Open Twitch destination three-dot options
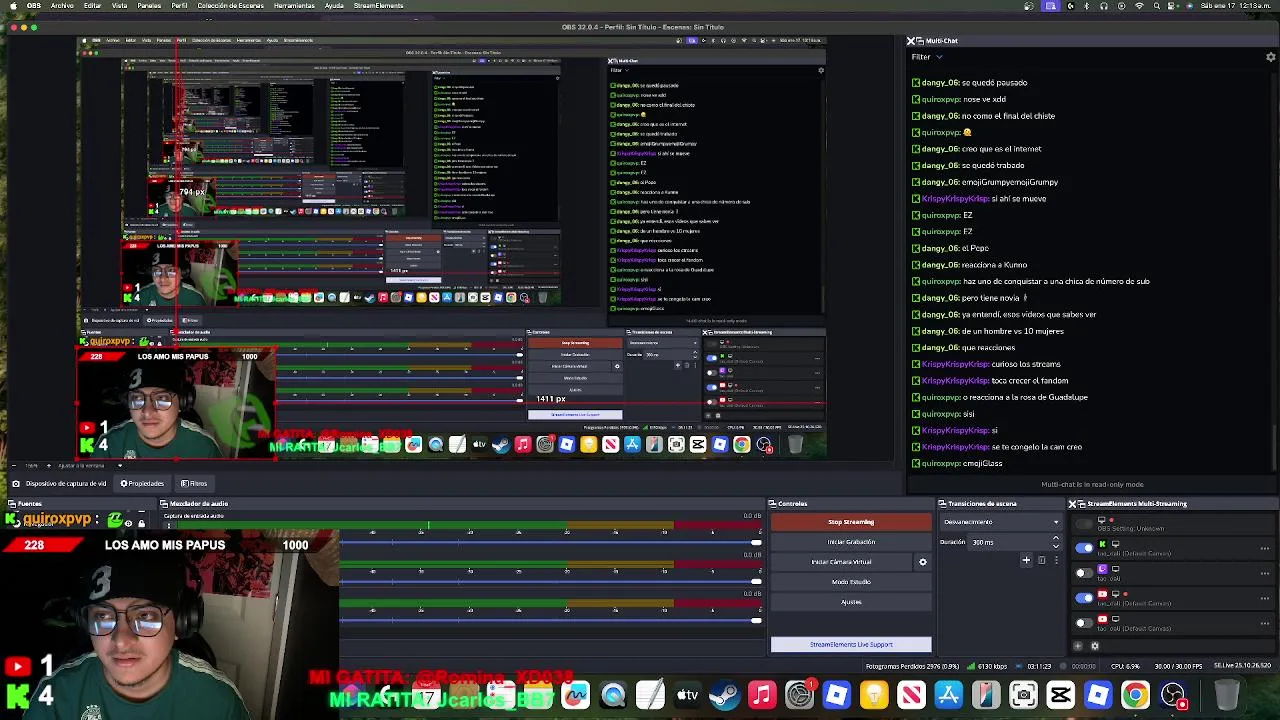 click(x=1265, y=573)
